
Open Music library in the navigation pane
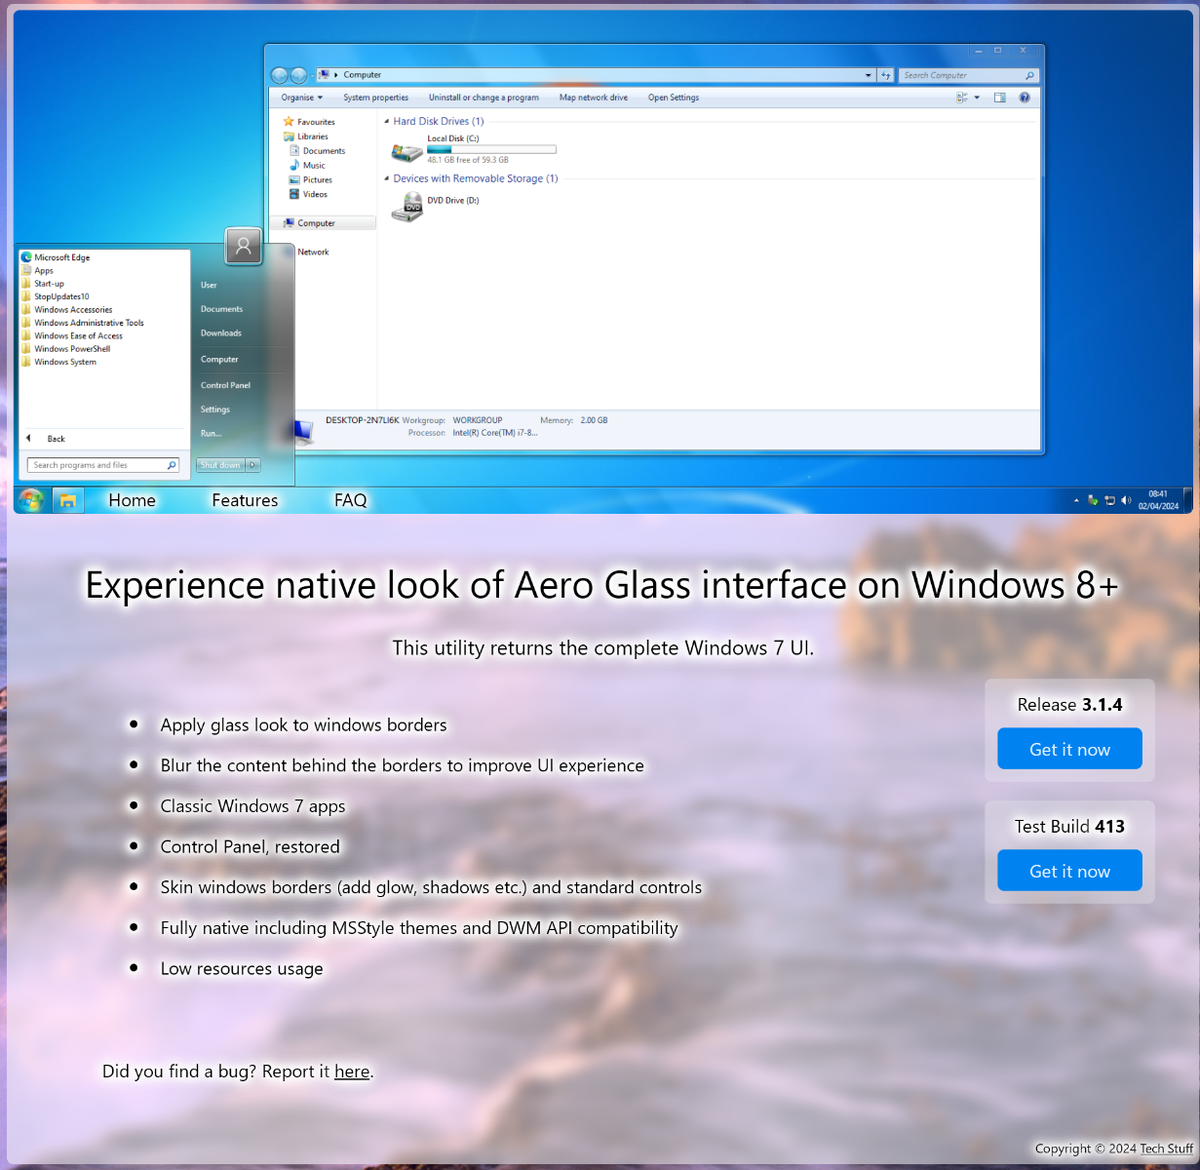[308, 165]
